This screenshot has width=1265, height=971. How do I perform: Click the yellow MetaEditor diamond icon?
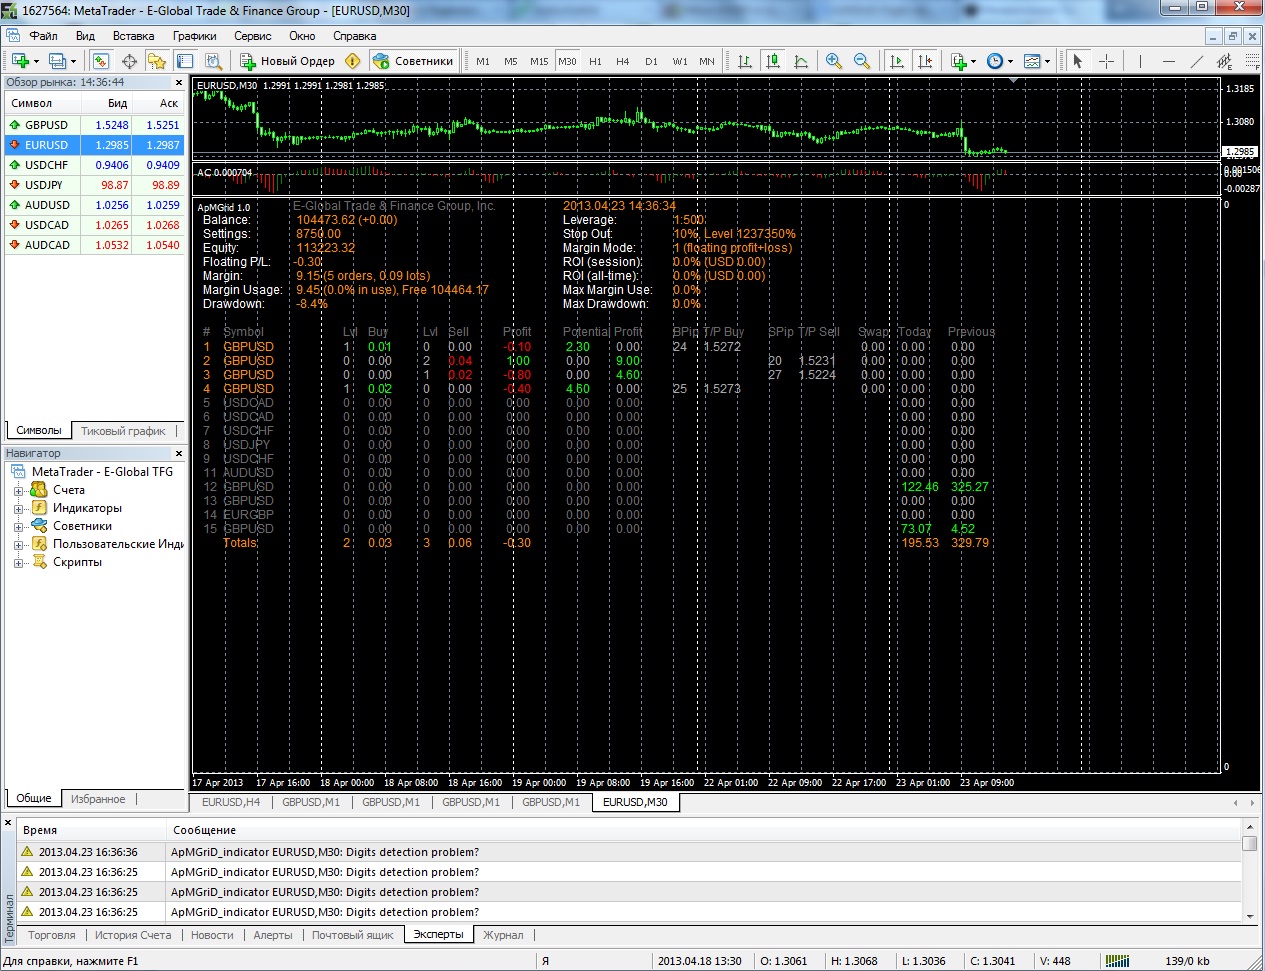pos(353,61)
